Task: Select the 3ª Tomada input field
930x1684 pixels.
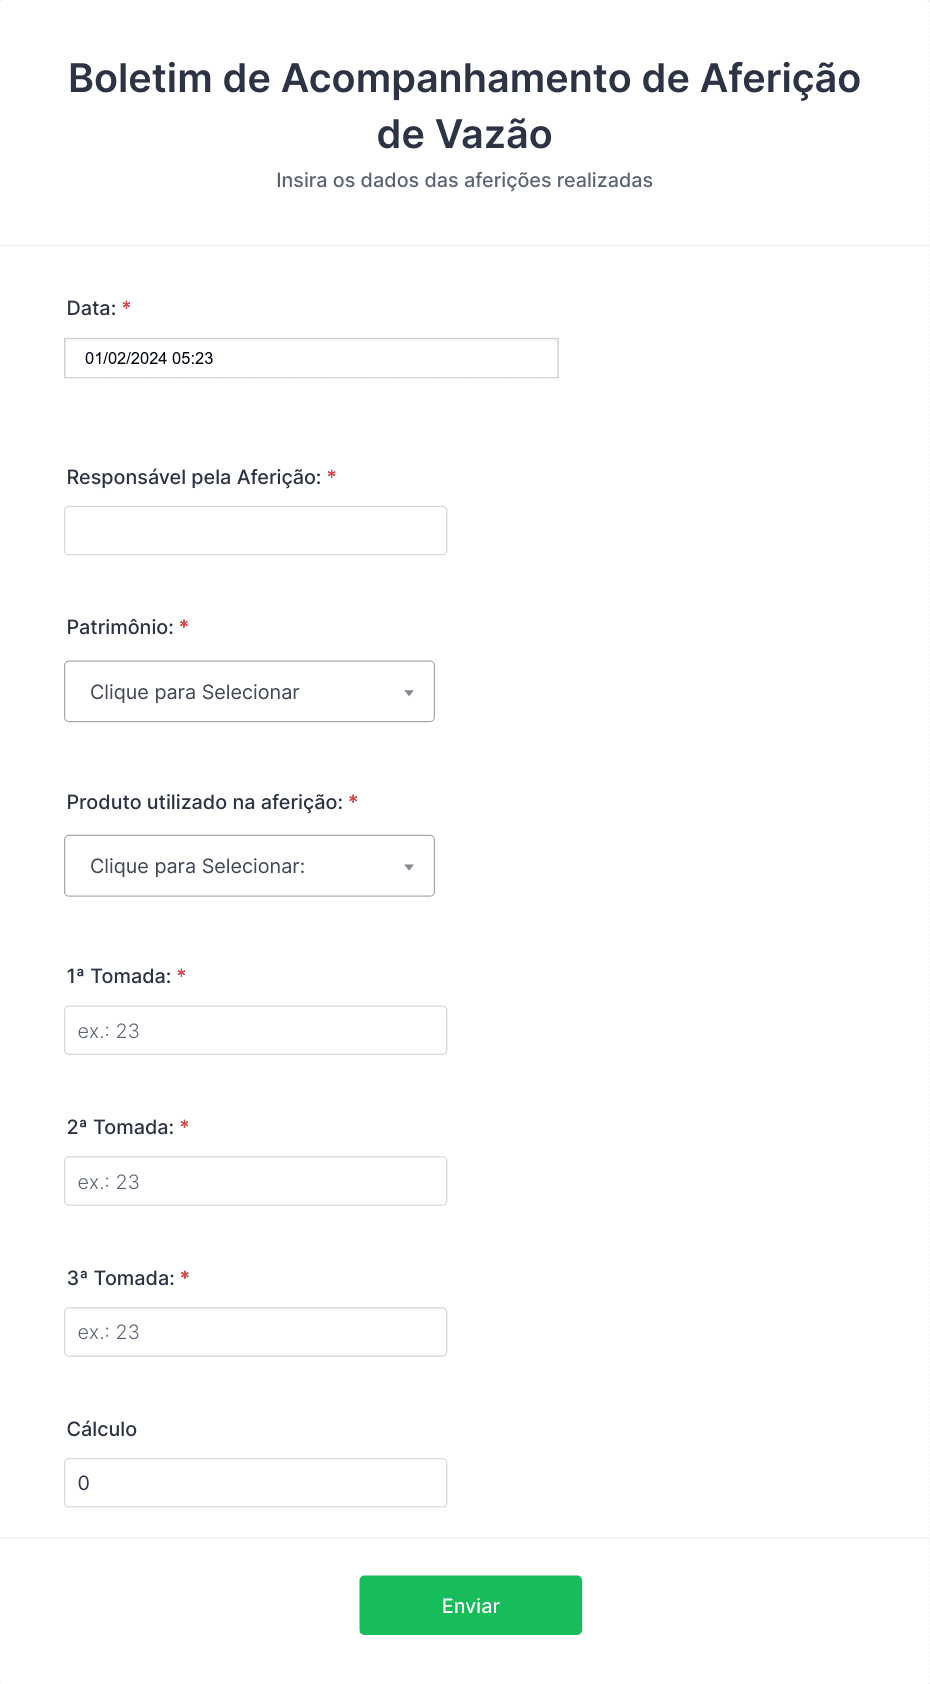Action: click(x=255, y=1332)
